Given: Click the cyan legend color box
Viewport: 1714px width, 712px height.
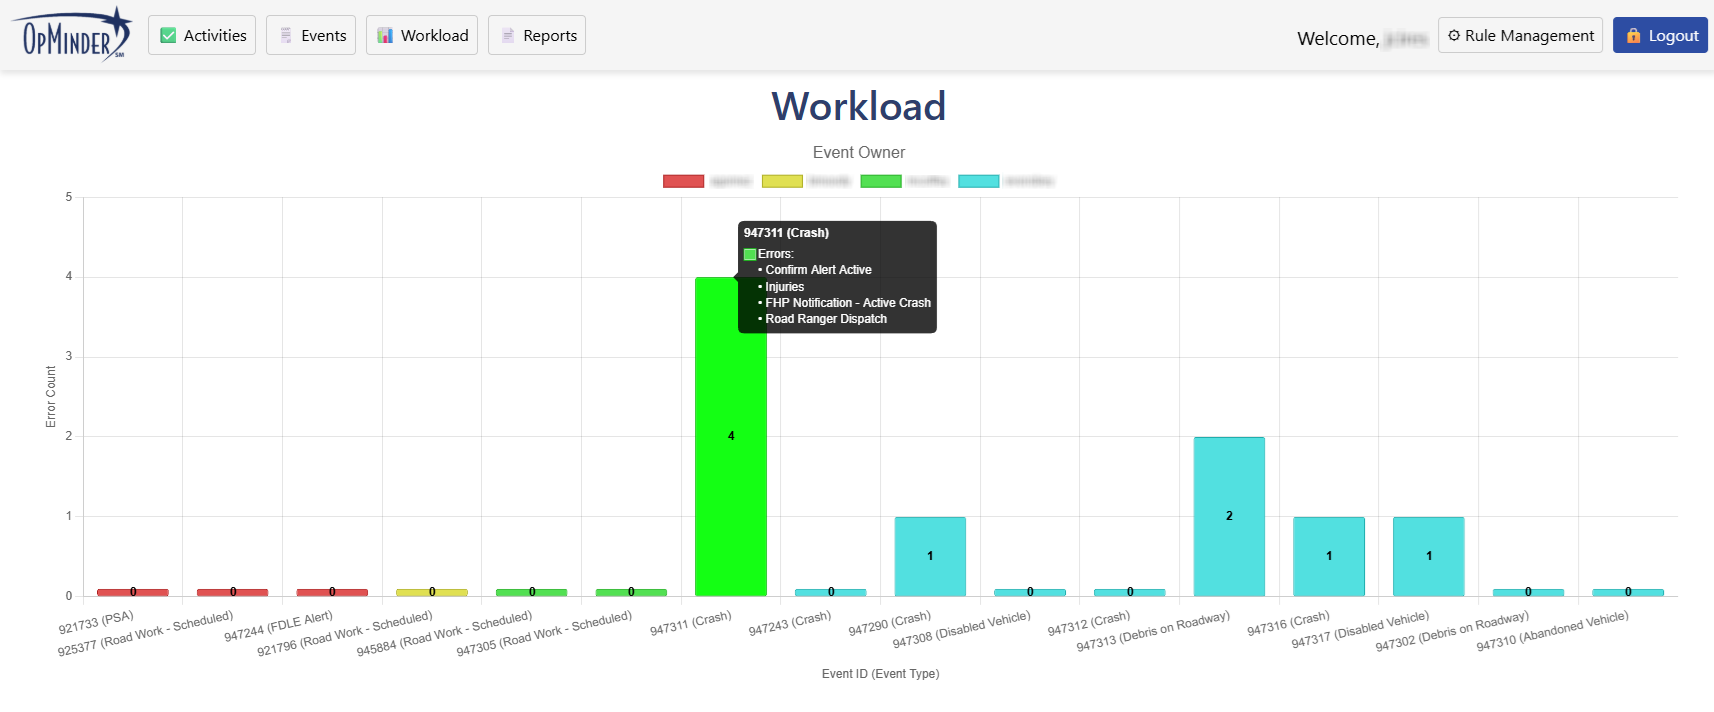Looking at the screenshot, I should pyautogui.click(x=978, y=181).
